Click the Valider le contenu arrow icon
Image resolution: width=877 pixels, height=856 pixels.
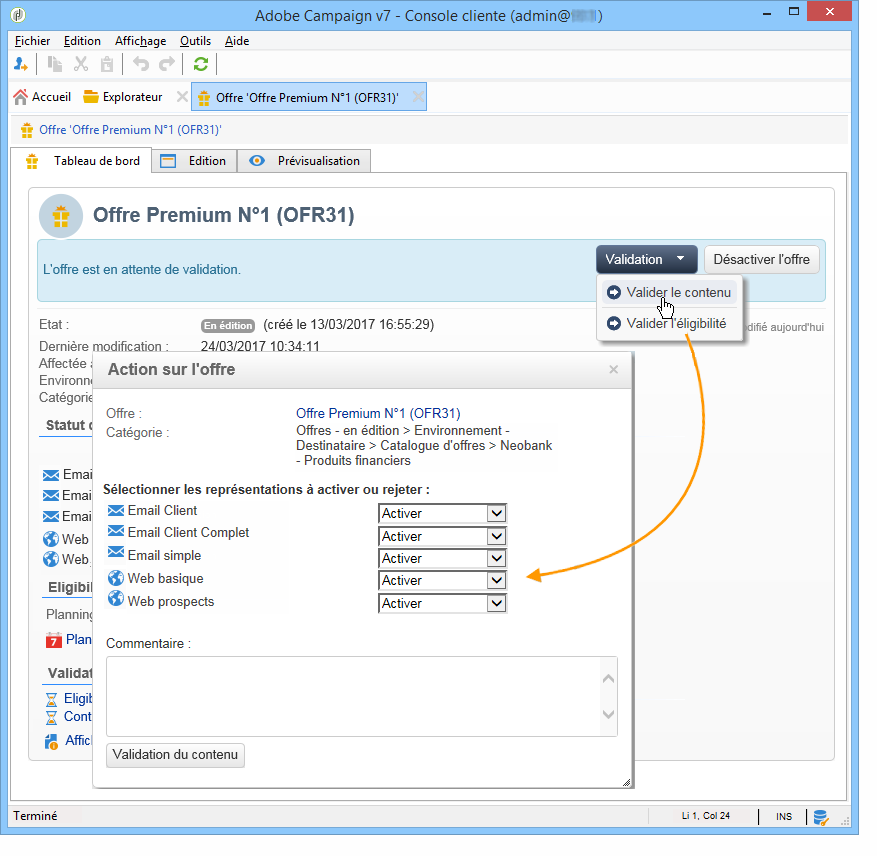coord(614,293)
